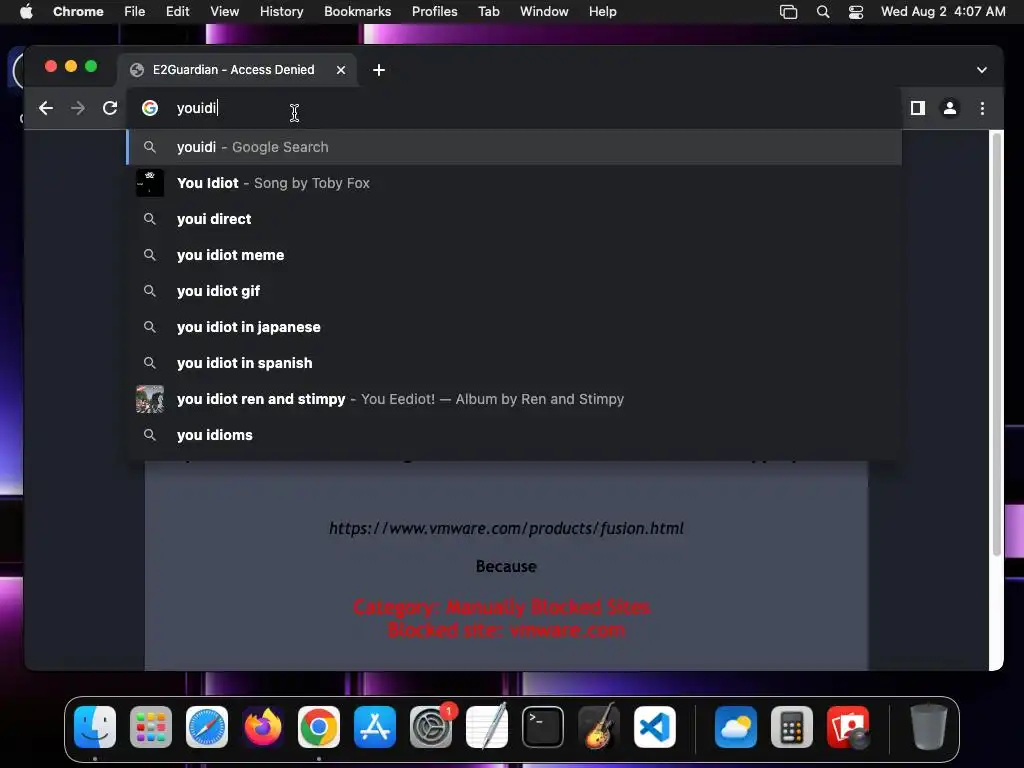Select the 'you idiot in spanish' suggestion
This screenshot has width=1024, height=768.
click(x=515, y=362)
